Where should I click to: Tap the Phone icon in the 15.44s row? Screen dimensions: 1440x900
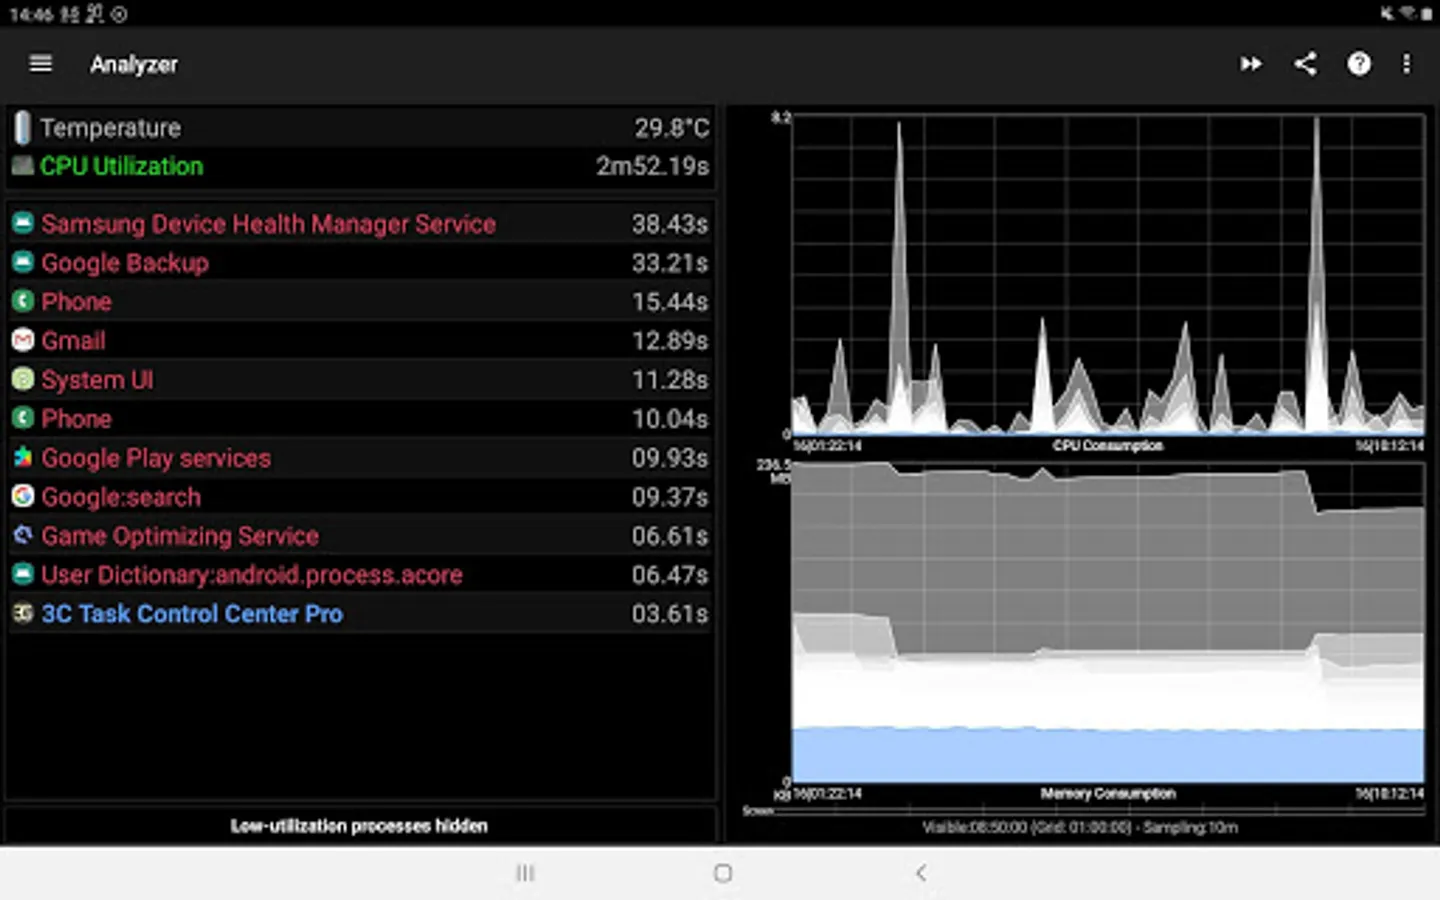click(x=23, y=301)
